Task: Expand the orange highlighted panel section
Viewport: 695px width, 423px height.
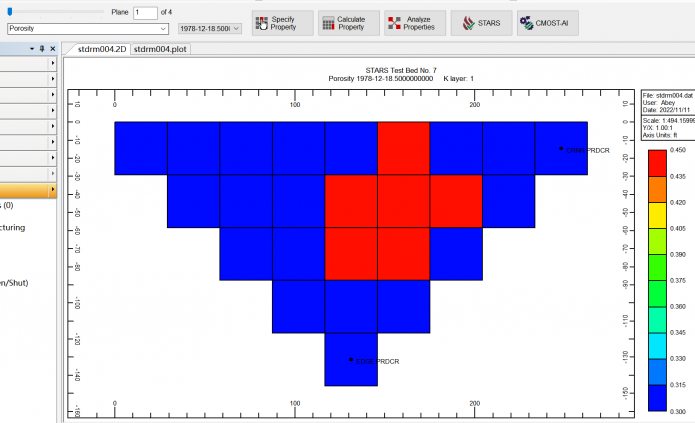Action: click(x=52, y=190)
